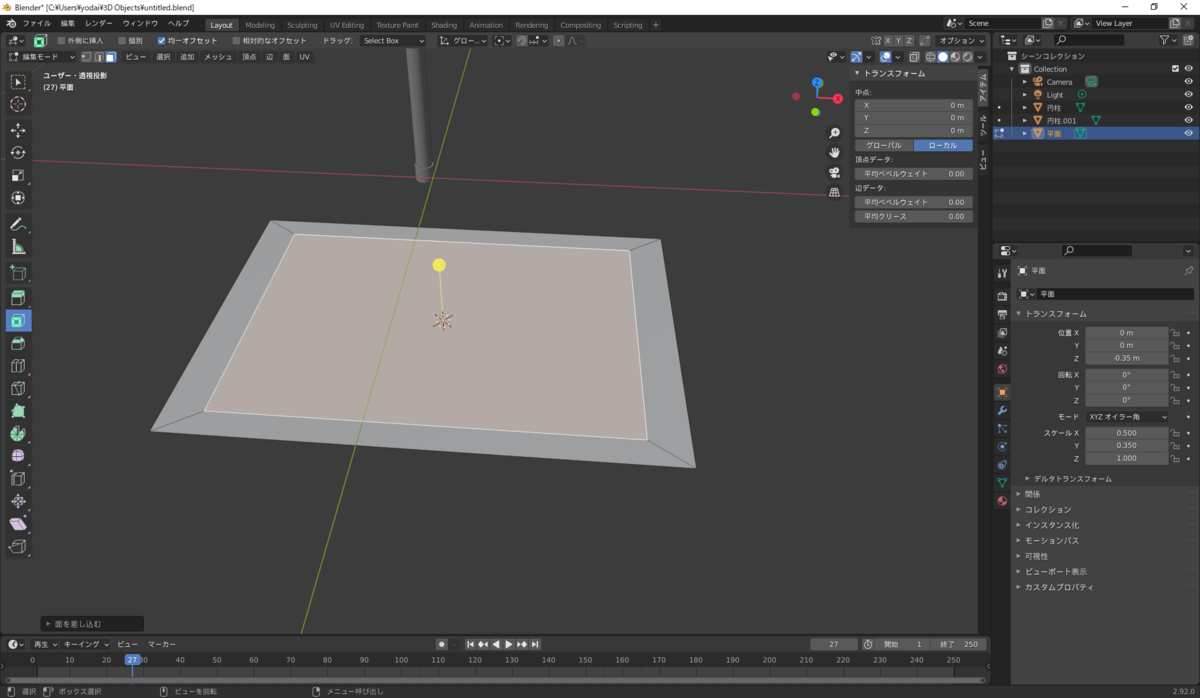The height and width of the screenshot is (698, 1200).
Task: Select the Shrink/Fatten tool
Action: (18, 501)
